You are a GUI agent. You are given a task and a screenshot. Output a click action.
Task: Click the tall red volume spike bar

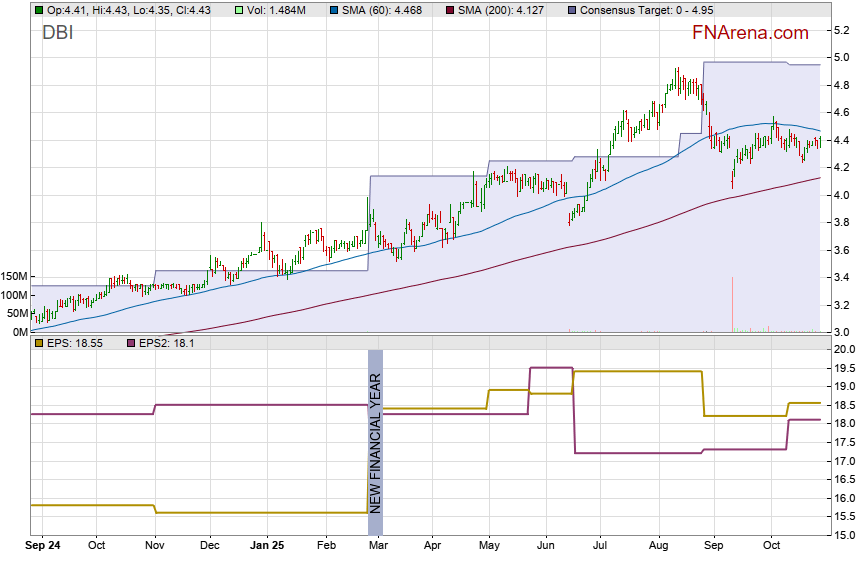(x=733, y=303)
